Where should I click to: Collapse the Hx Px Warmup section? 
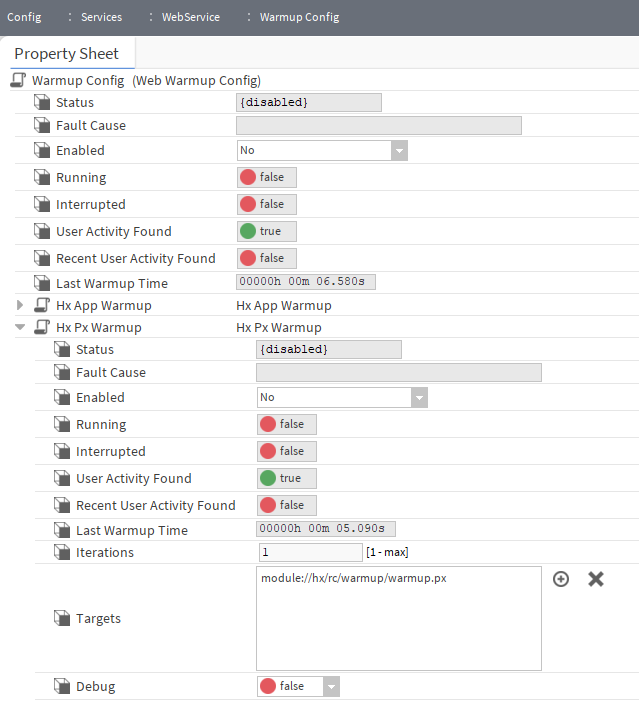20,327
